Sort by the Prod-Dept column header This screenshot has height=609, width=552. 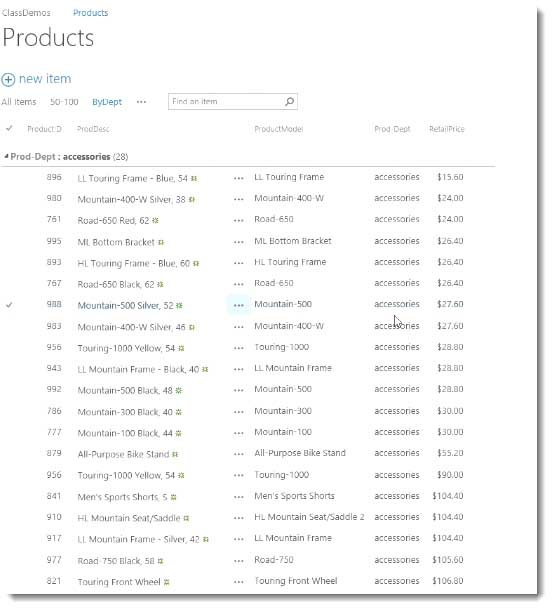tap(392, 129)
